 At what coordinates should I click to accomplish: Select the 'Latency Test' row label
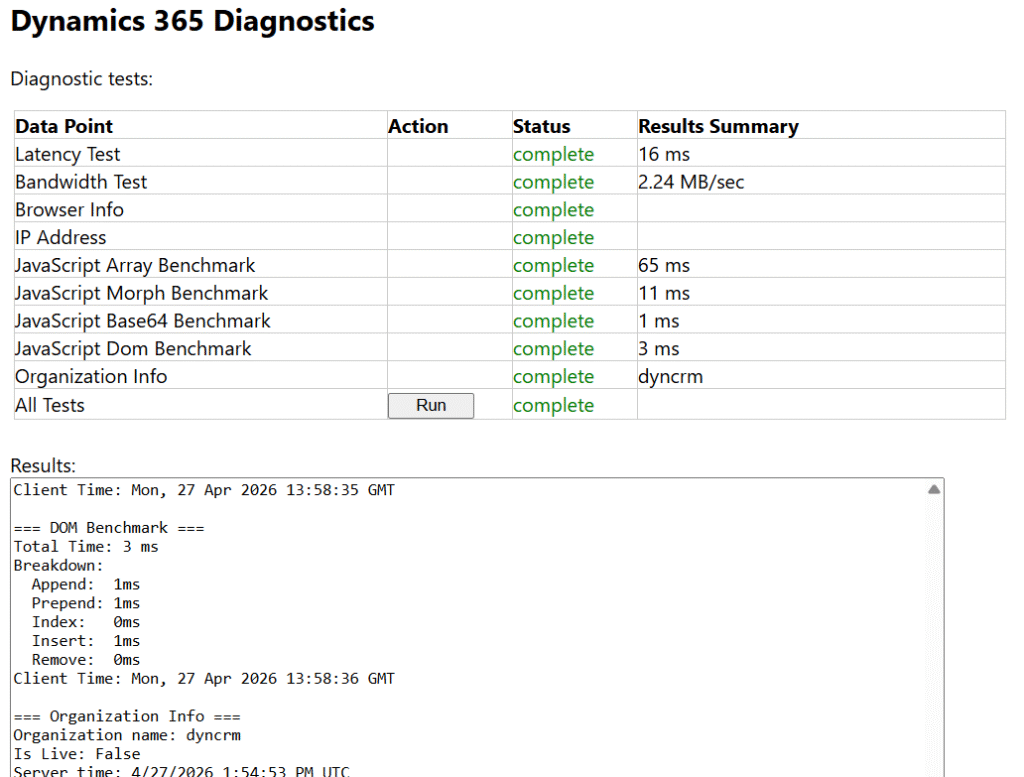[68, 154]
